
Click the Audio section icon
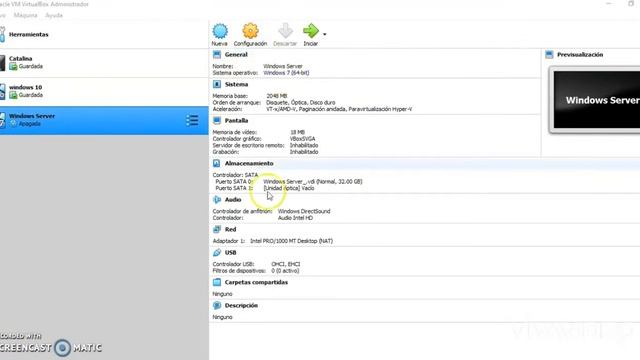217,200
